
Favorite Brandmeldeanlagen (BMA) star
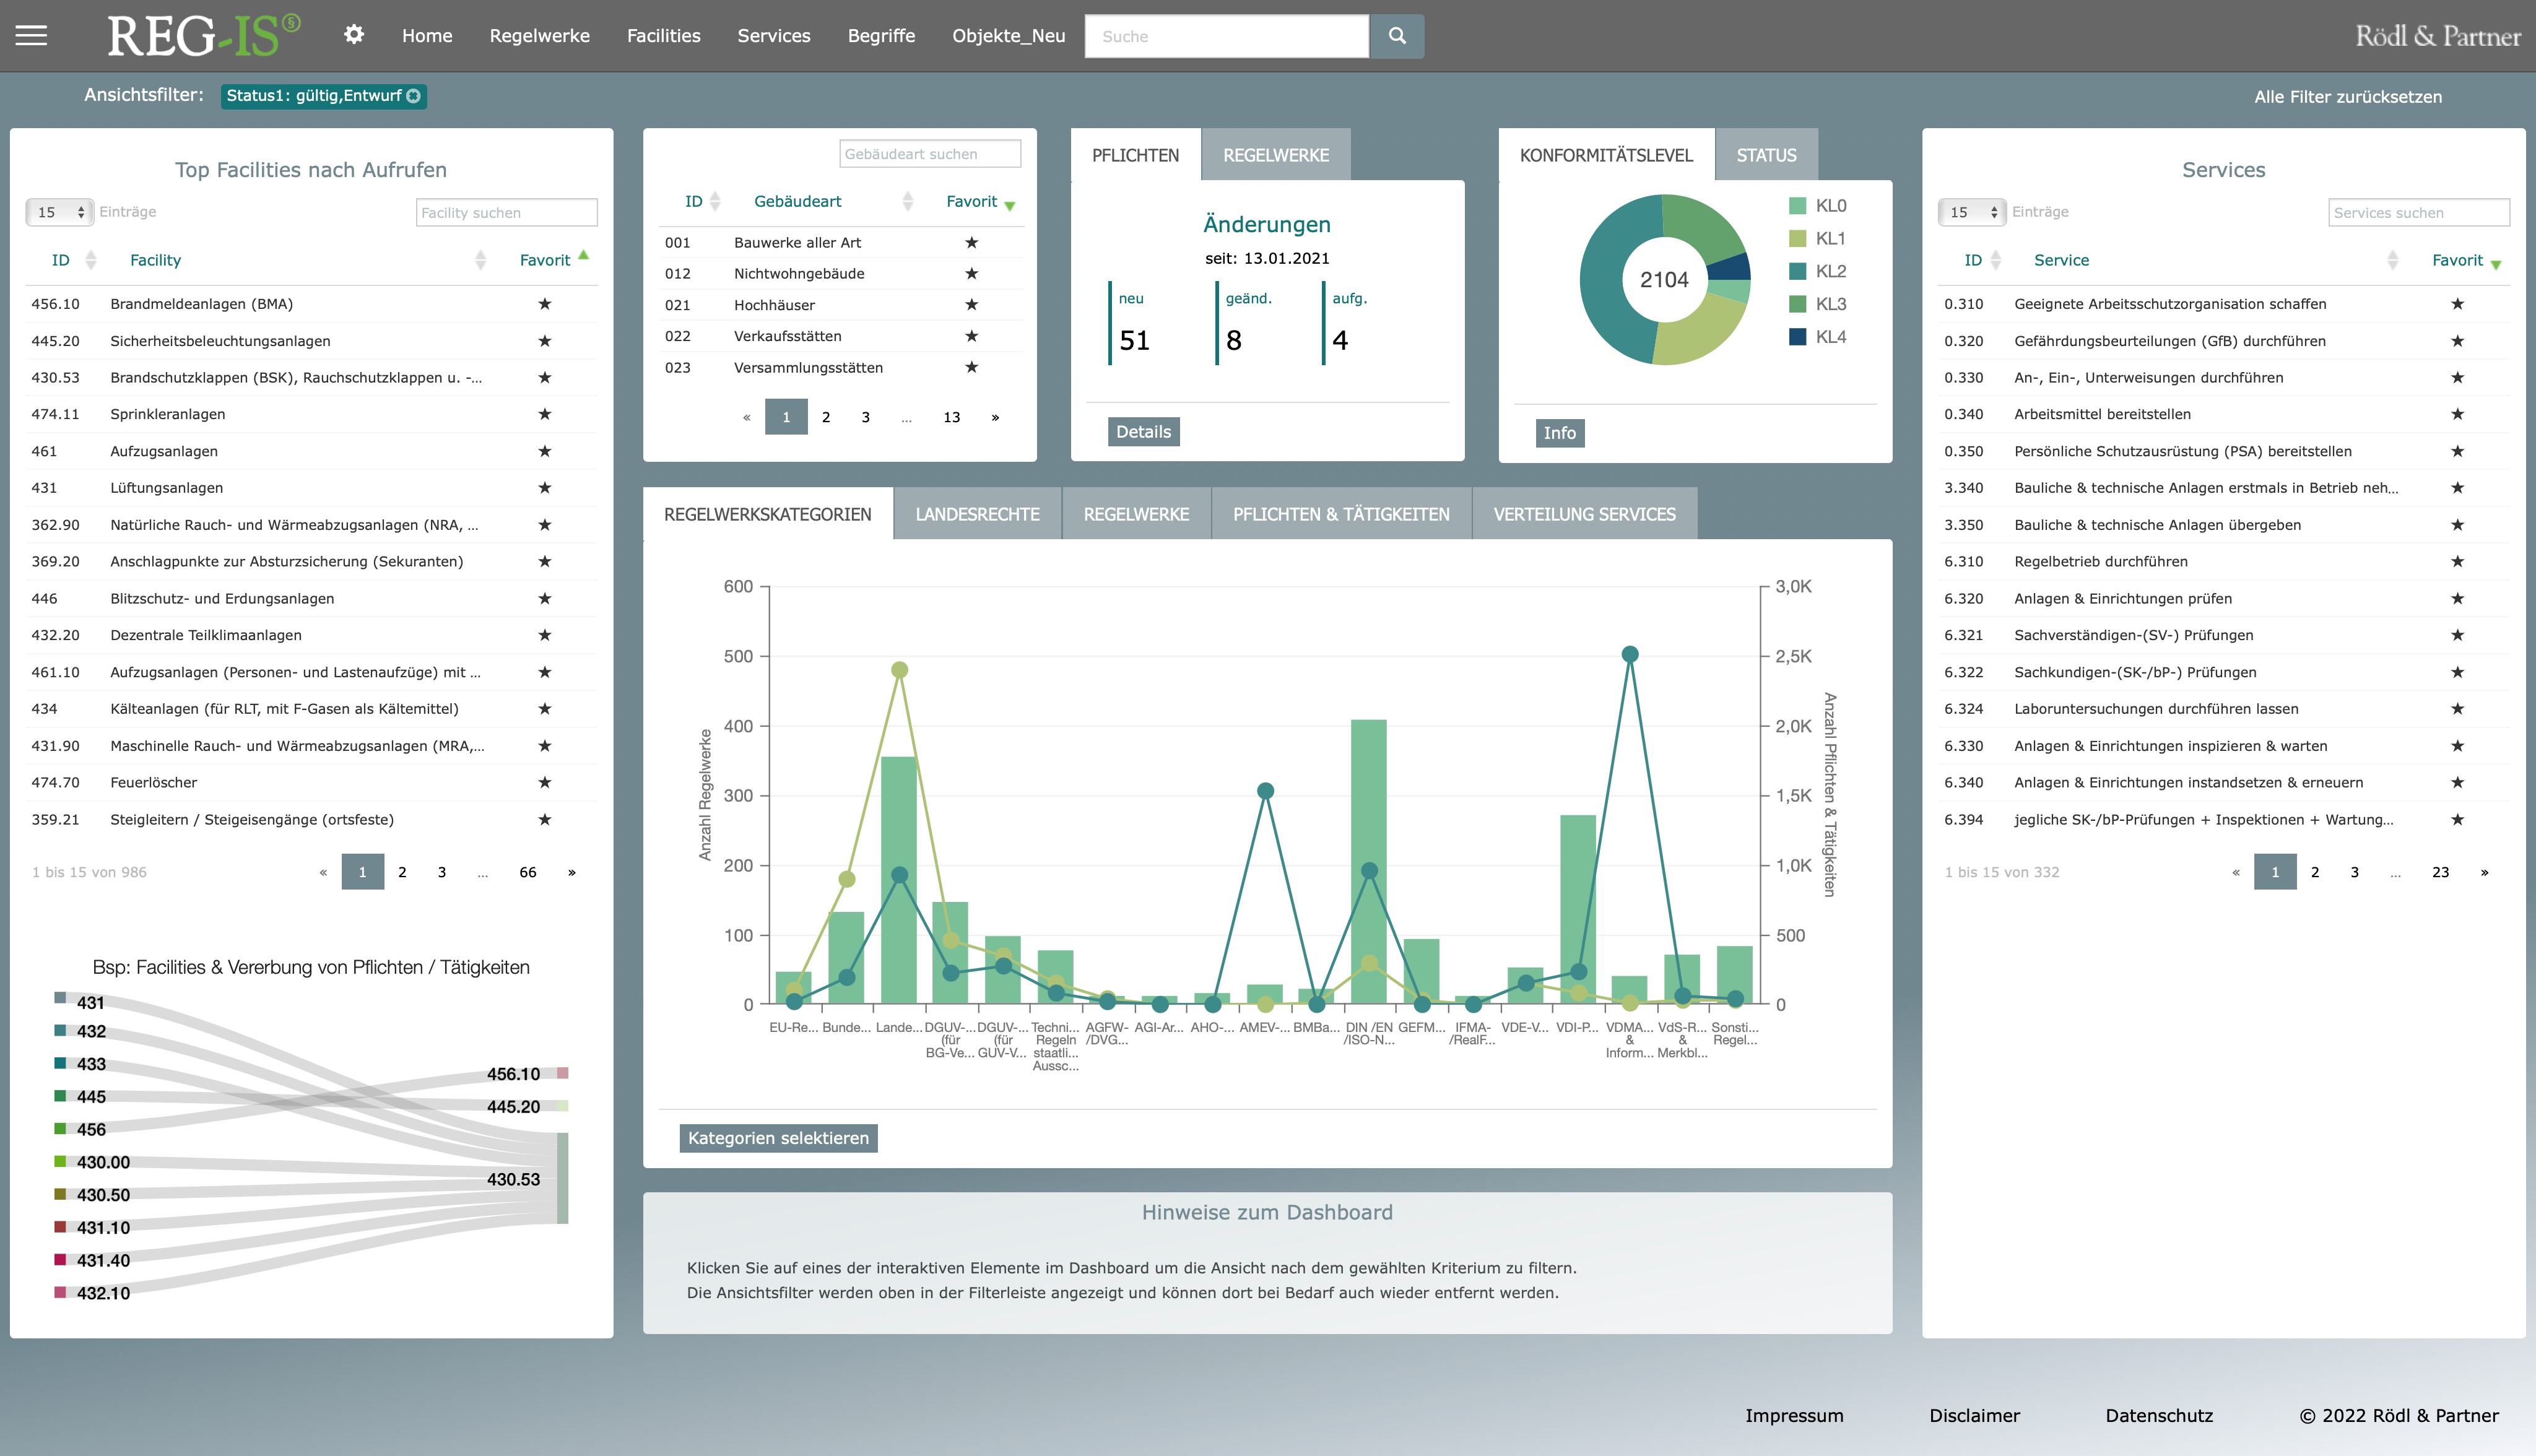coord(545,304)
